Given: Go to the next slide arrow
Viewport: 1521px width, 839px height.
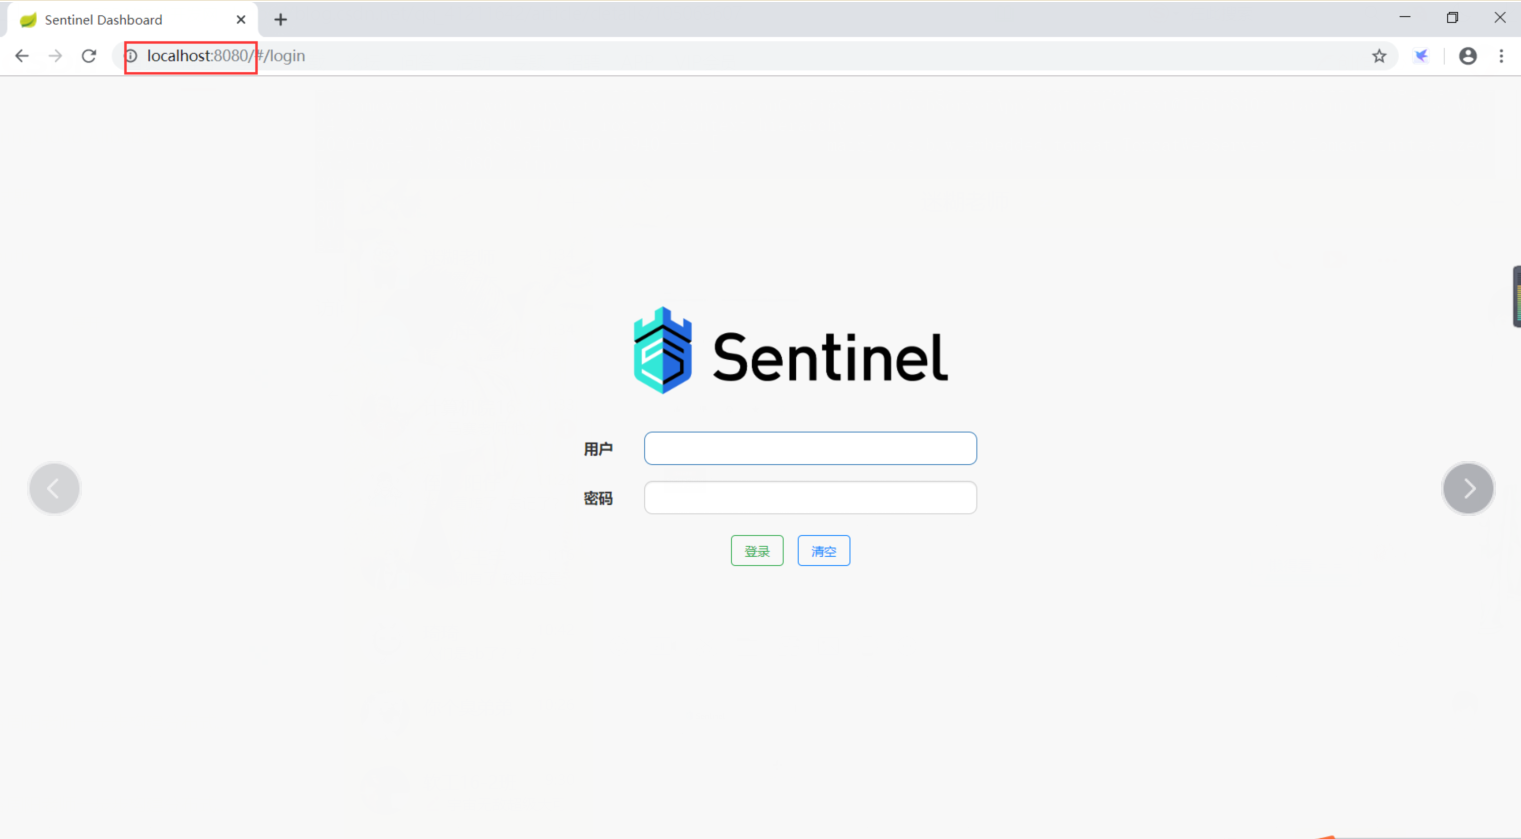Looking at the screenshot, I should [1468, 489].
